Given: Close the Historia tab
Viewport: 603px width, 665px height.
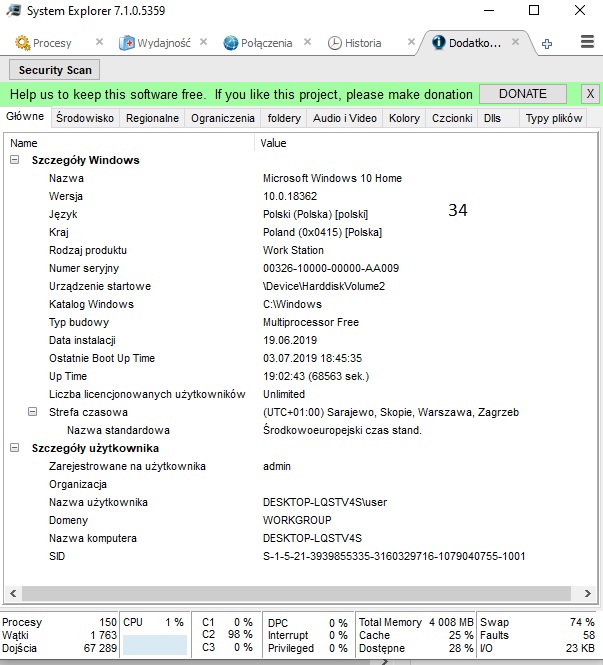Looking at the screenshot, I should point(411,42).
